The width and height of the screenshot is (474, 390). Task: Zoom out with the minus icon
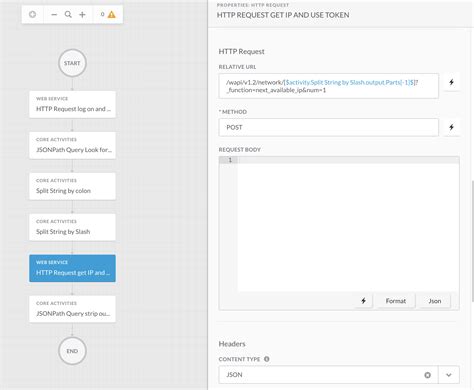coord(54,15)
